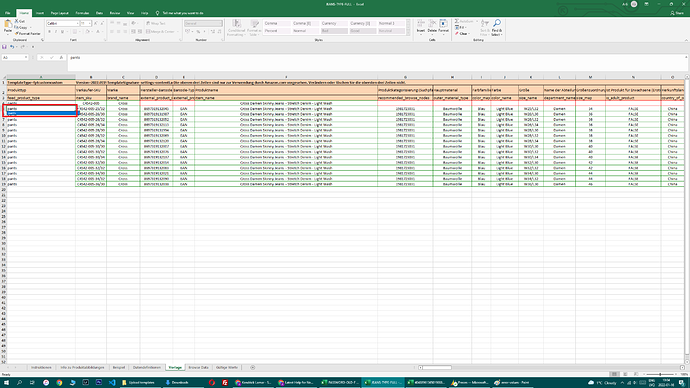Click Delete cells button

pos(432,26)
